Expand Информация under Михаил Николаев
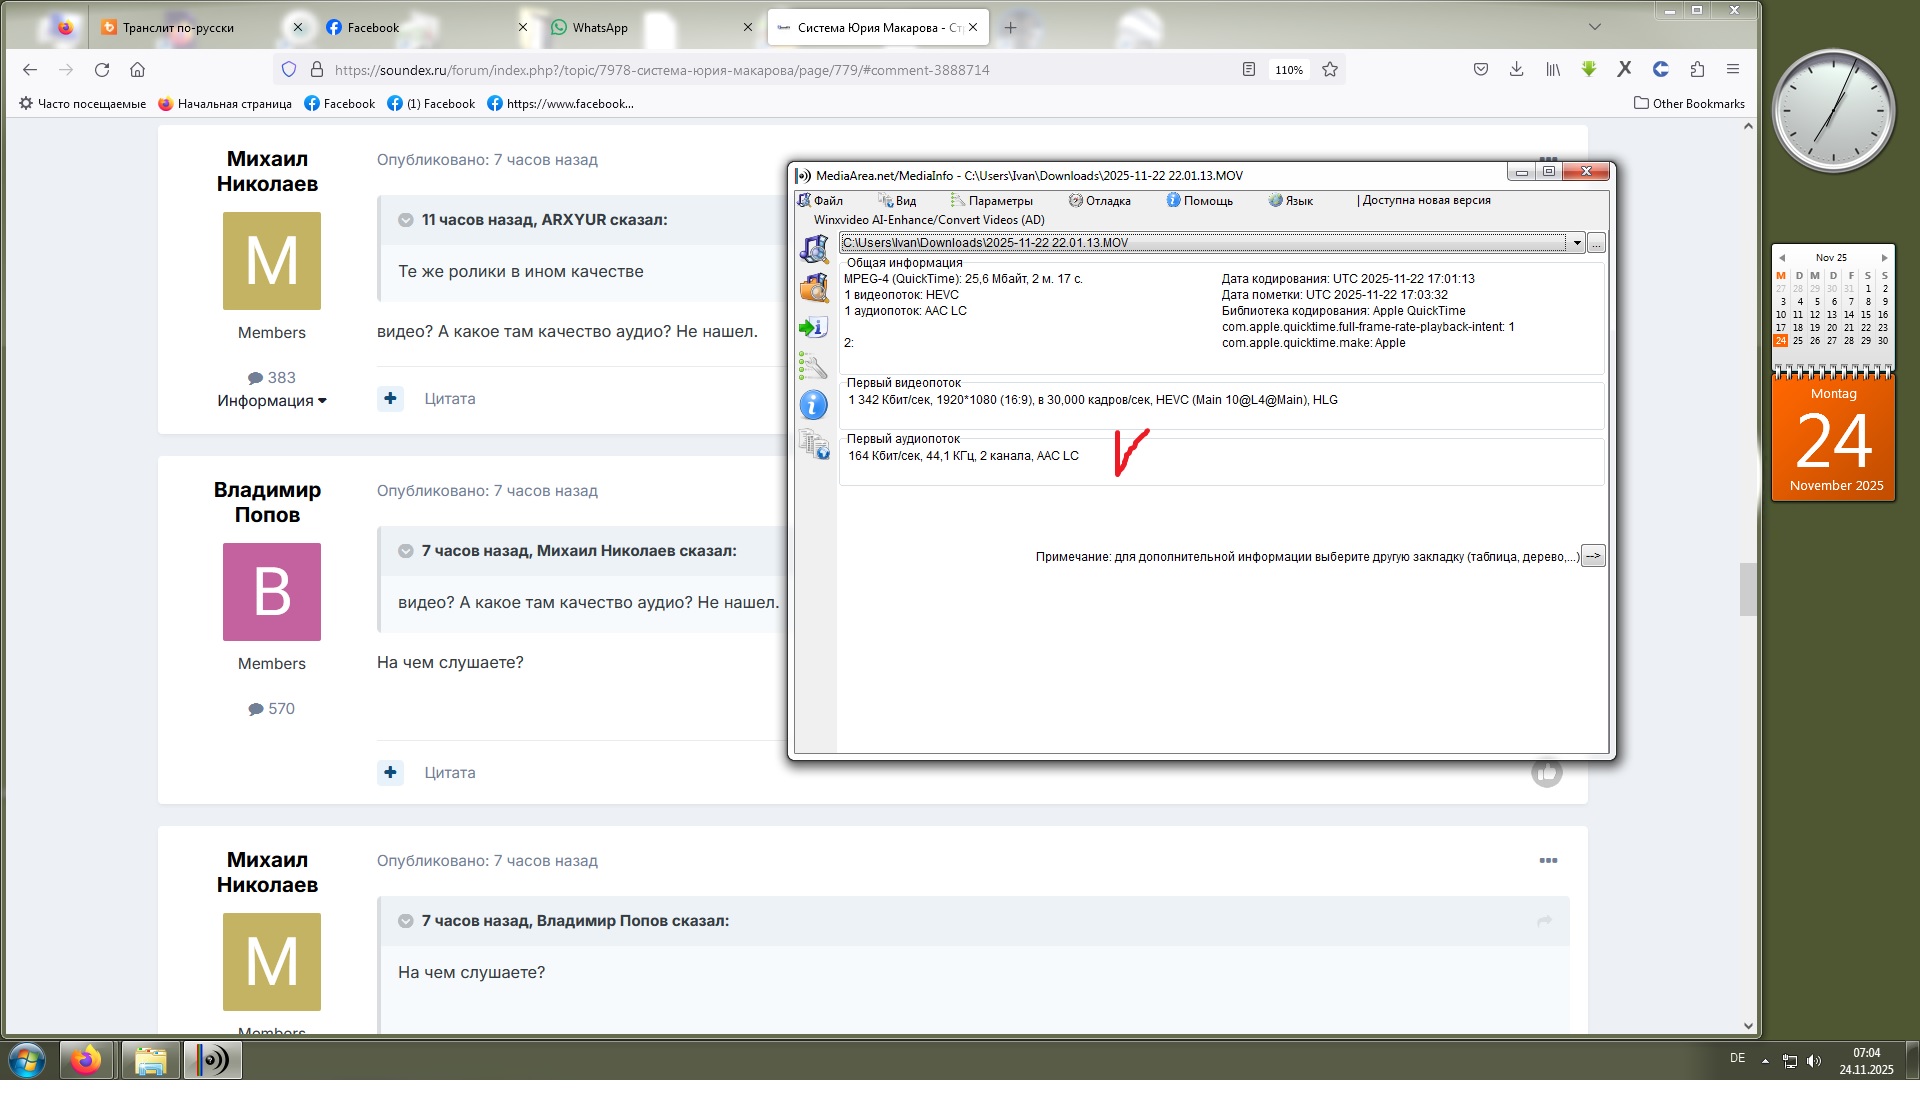This screenshot has width=1920, height=1098. [x=271, y=401]
